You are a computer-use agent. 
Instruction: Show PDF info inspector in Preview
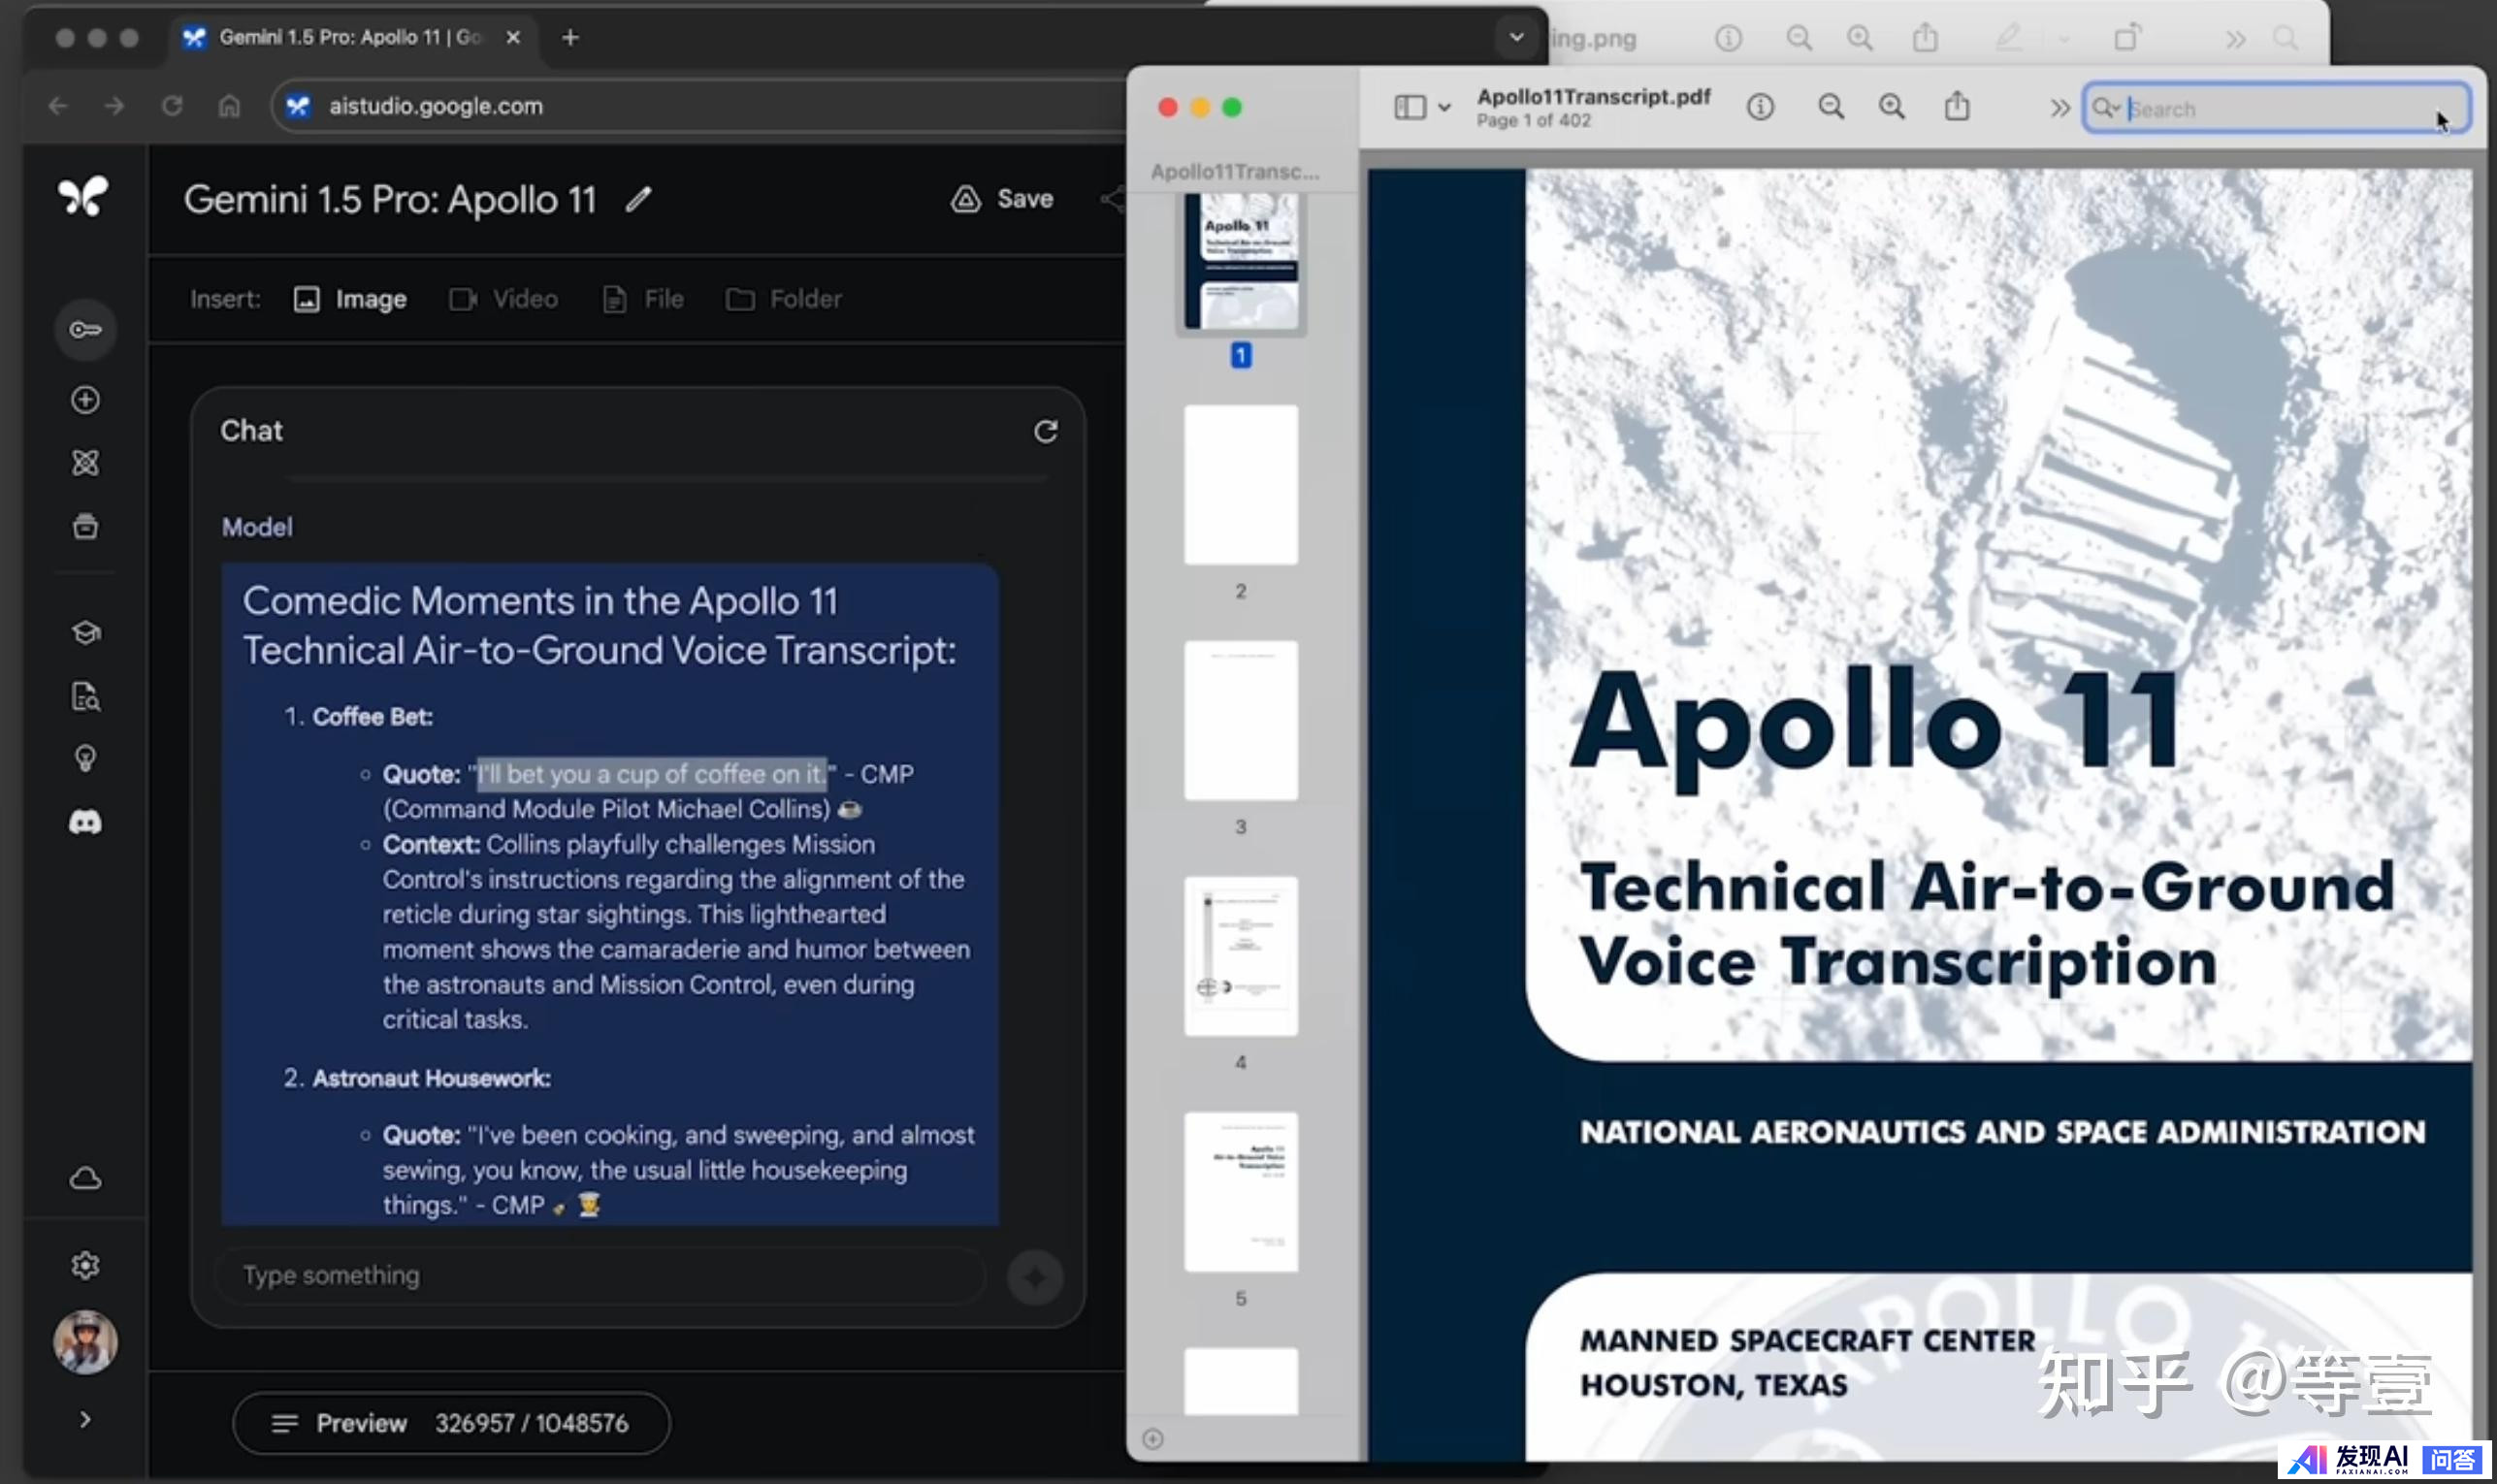point(1760,107)
